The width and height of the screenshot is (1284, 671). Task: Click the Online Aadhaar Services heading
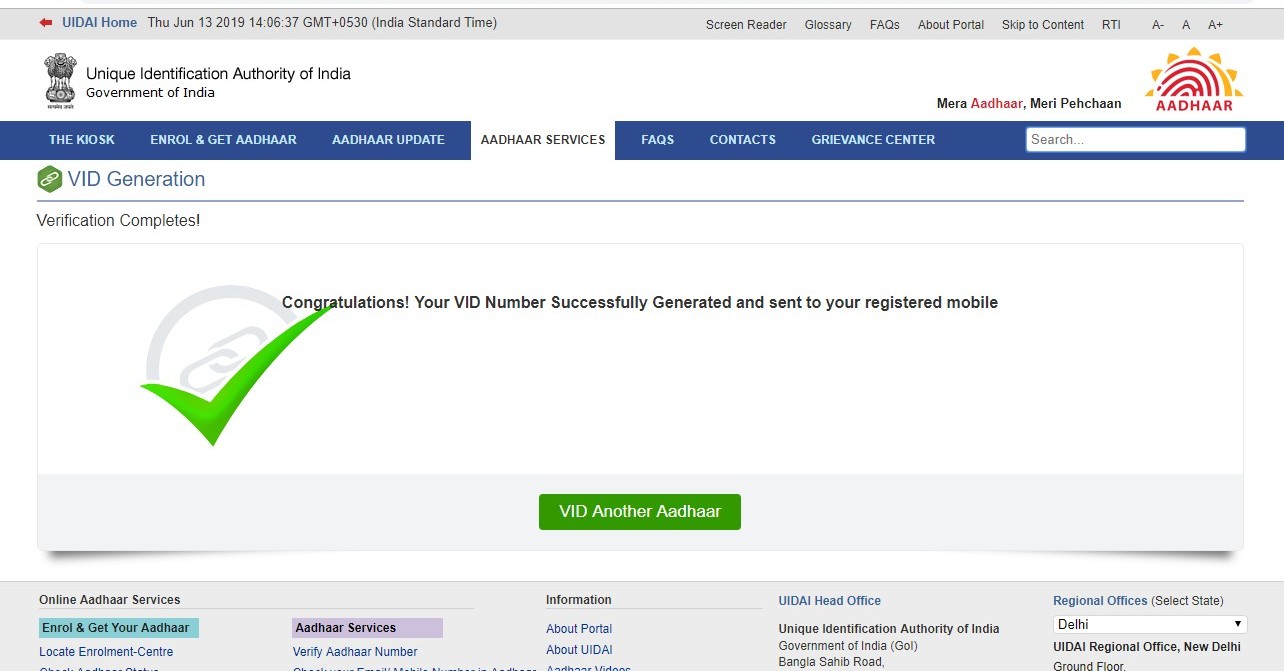tap(110, 600)
